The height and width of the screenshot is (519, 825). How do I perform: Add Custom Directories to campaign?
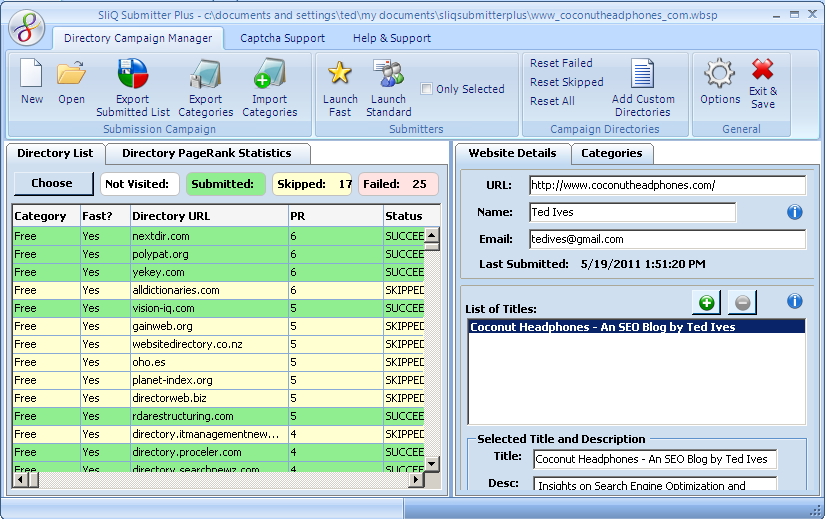tap(642, 88)
